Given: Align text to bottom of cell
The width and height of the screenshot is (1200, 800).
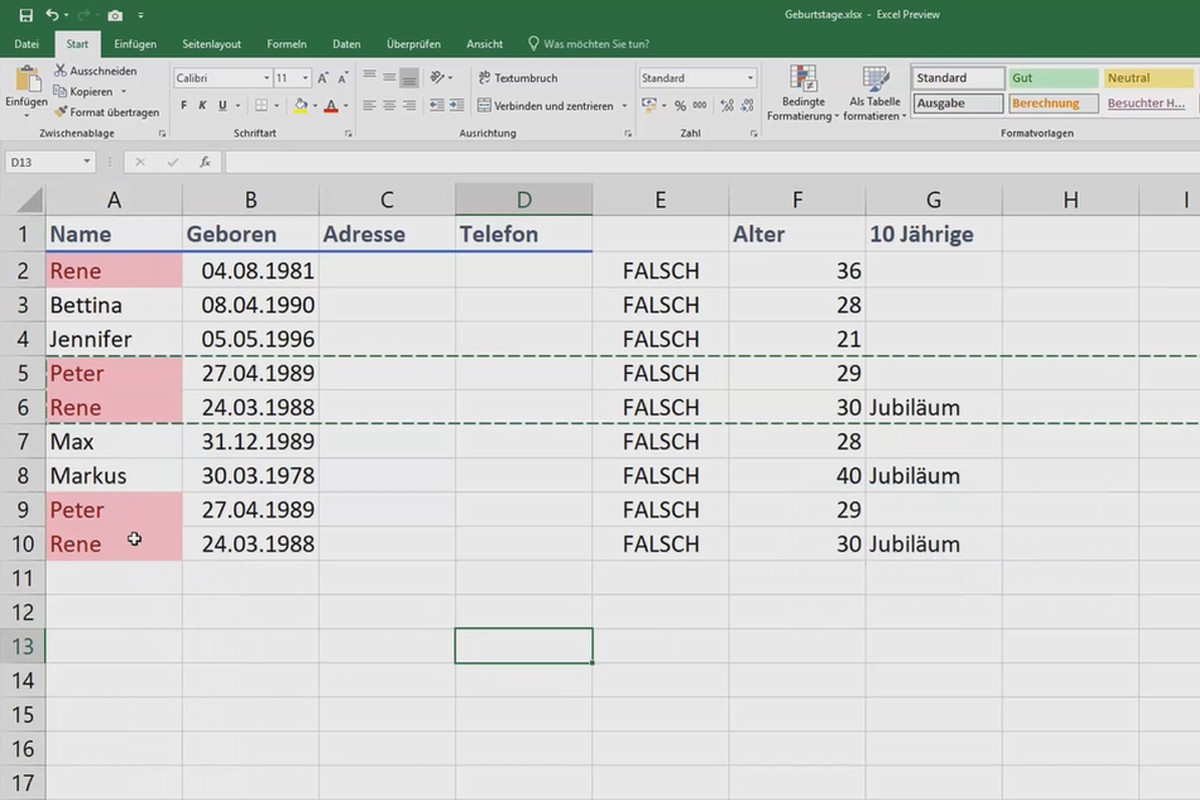Looking at the screenshot, I should pos(409,77).
